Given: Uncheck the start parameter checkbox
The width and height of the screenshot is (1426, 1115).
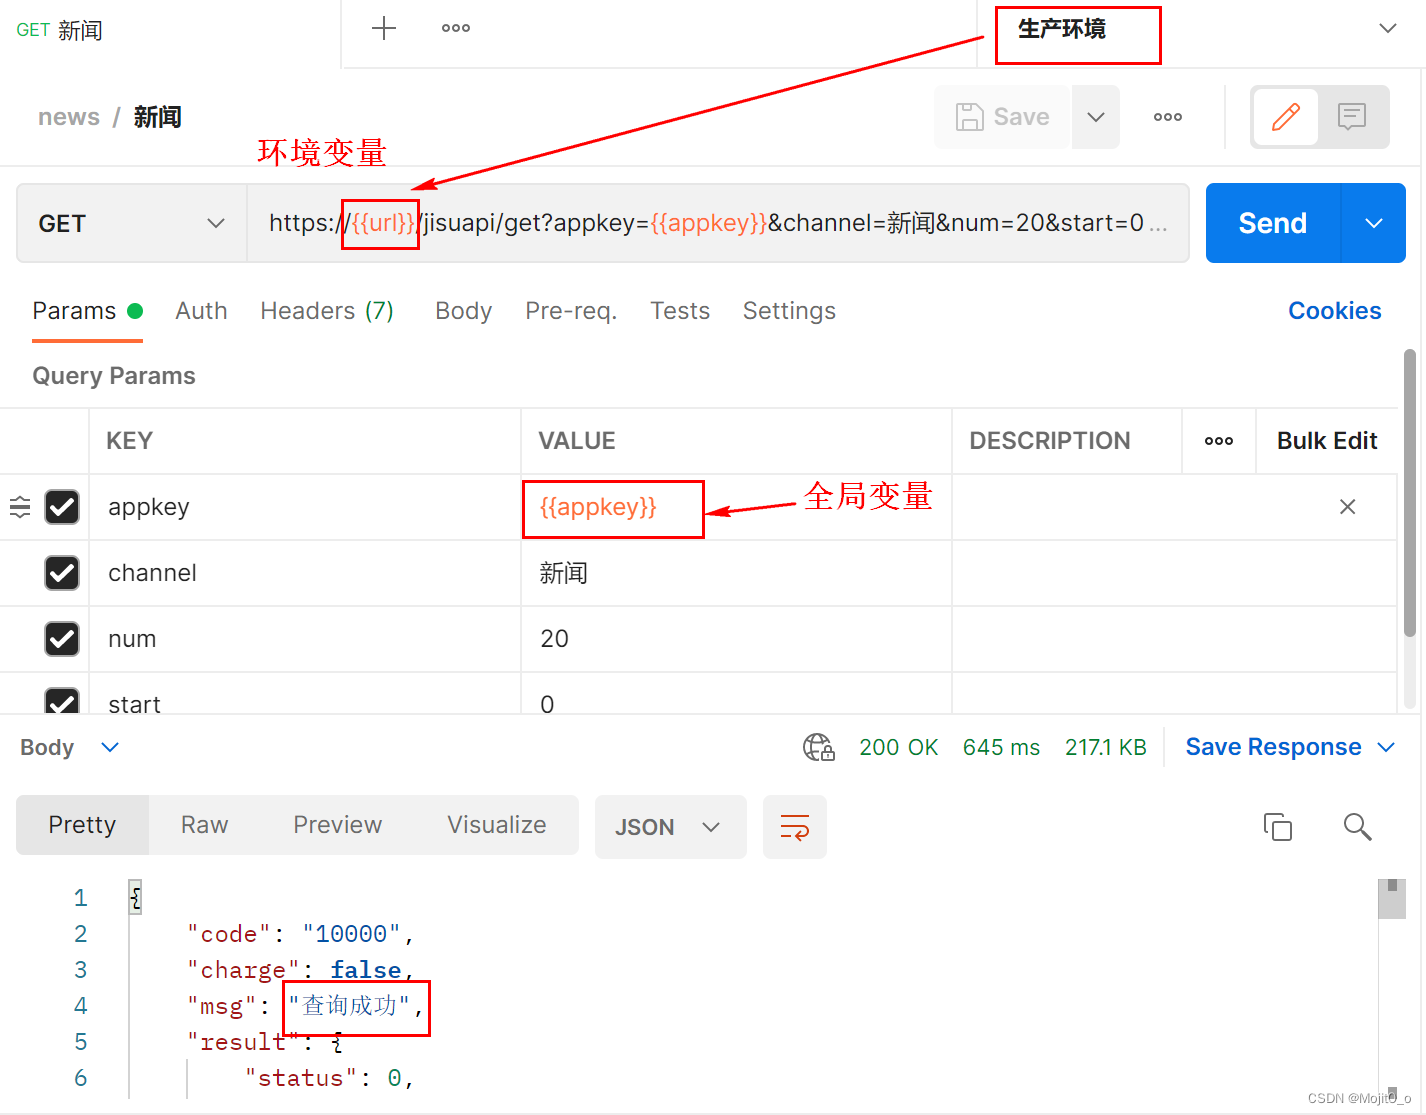Looking at the screenshot, I should click(62, 701).
